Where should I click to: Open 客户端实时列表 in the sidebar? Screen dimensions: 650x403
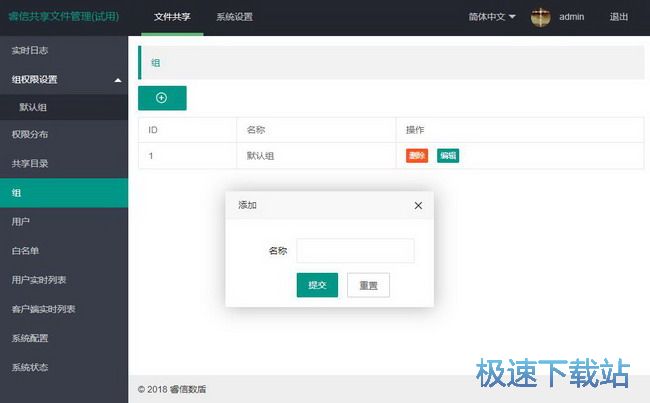point(64,309)
